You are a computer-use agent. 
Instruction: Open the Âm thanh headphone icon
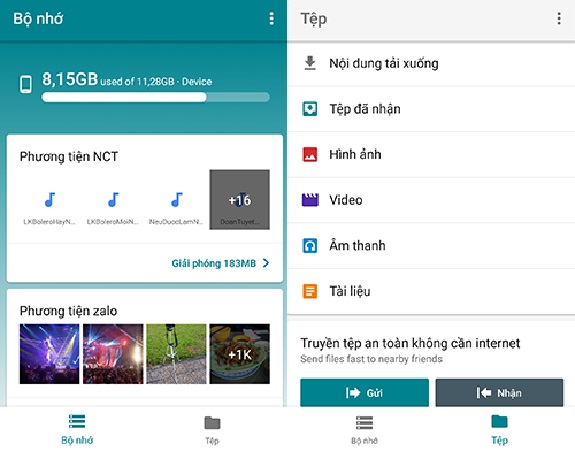tap(310, 245)
